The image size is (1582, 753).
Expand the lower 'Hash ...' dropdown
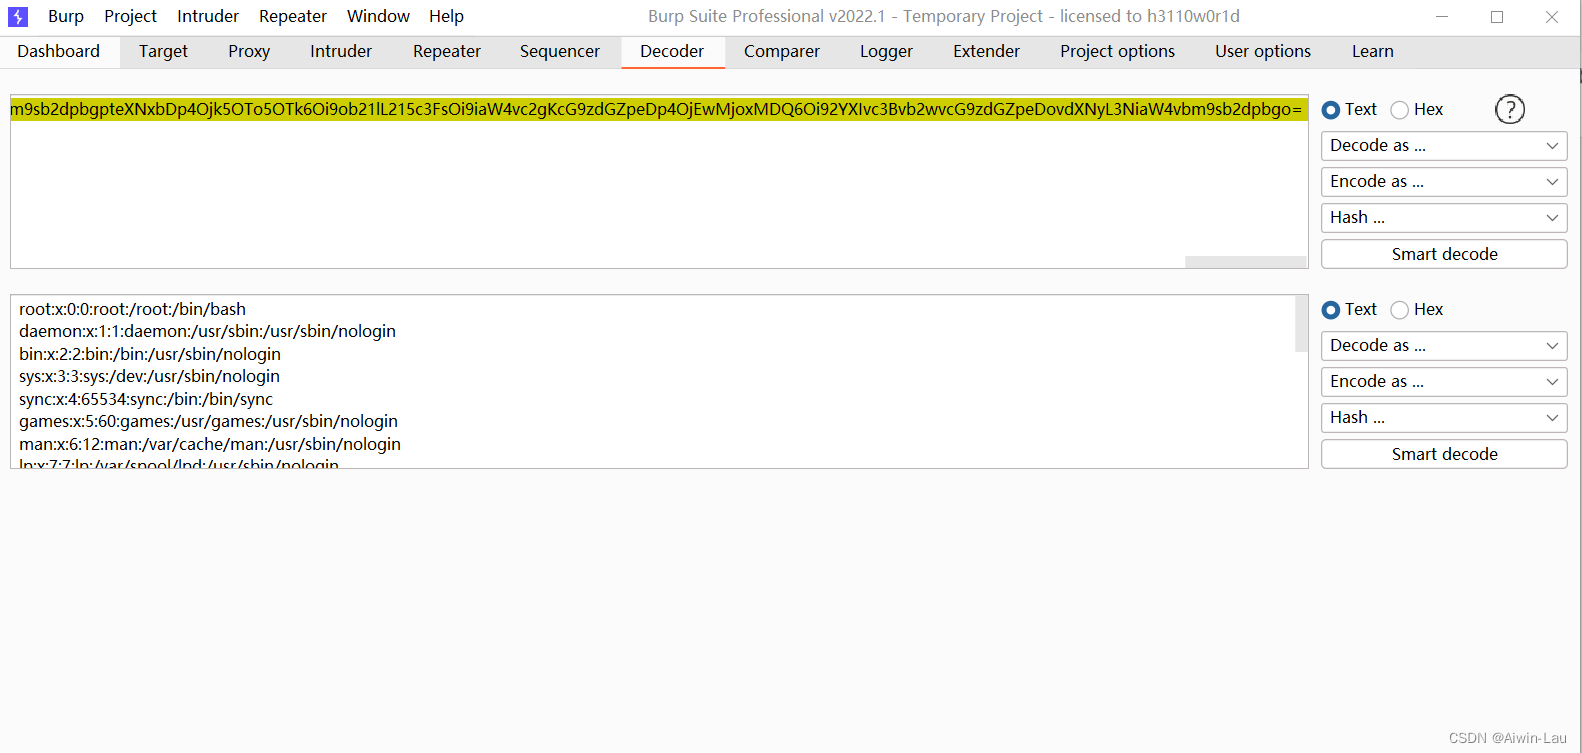(x=1444, y=418)
